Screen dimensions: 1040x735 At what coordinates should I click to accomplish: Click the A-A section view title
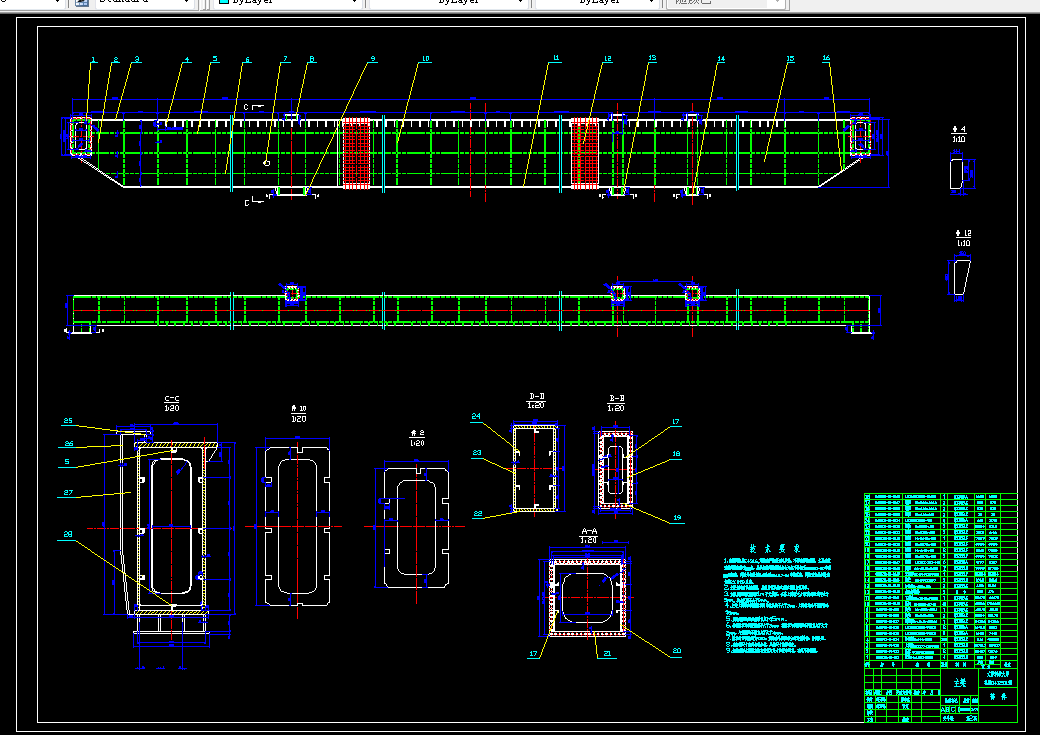coord(589,535)
